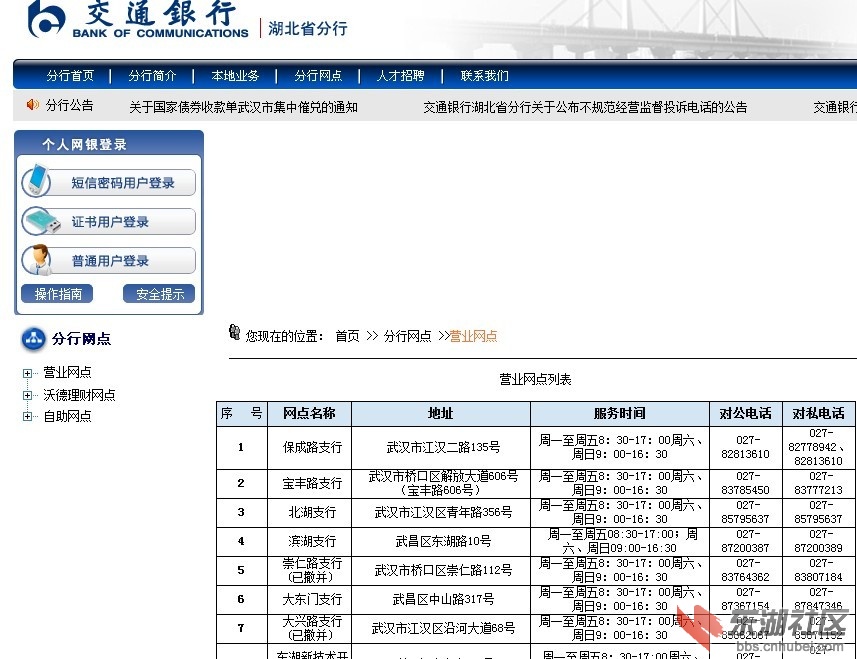Screen dimensions: 857x659
Task: Select the 自助网点 tree label
Action: [67, 416]
